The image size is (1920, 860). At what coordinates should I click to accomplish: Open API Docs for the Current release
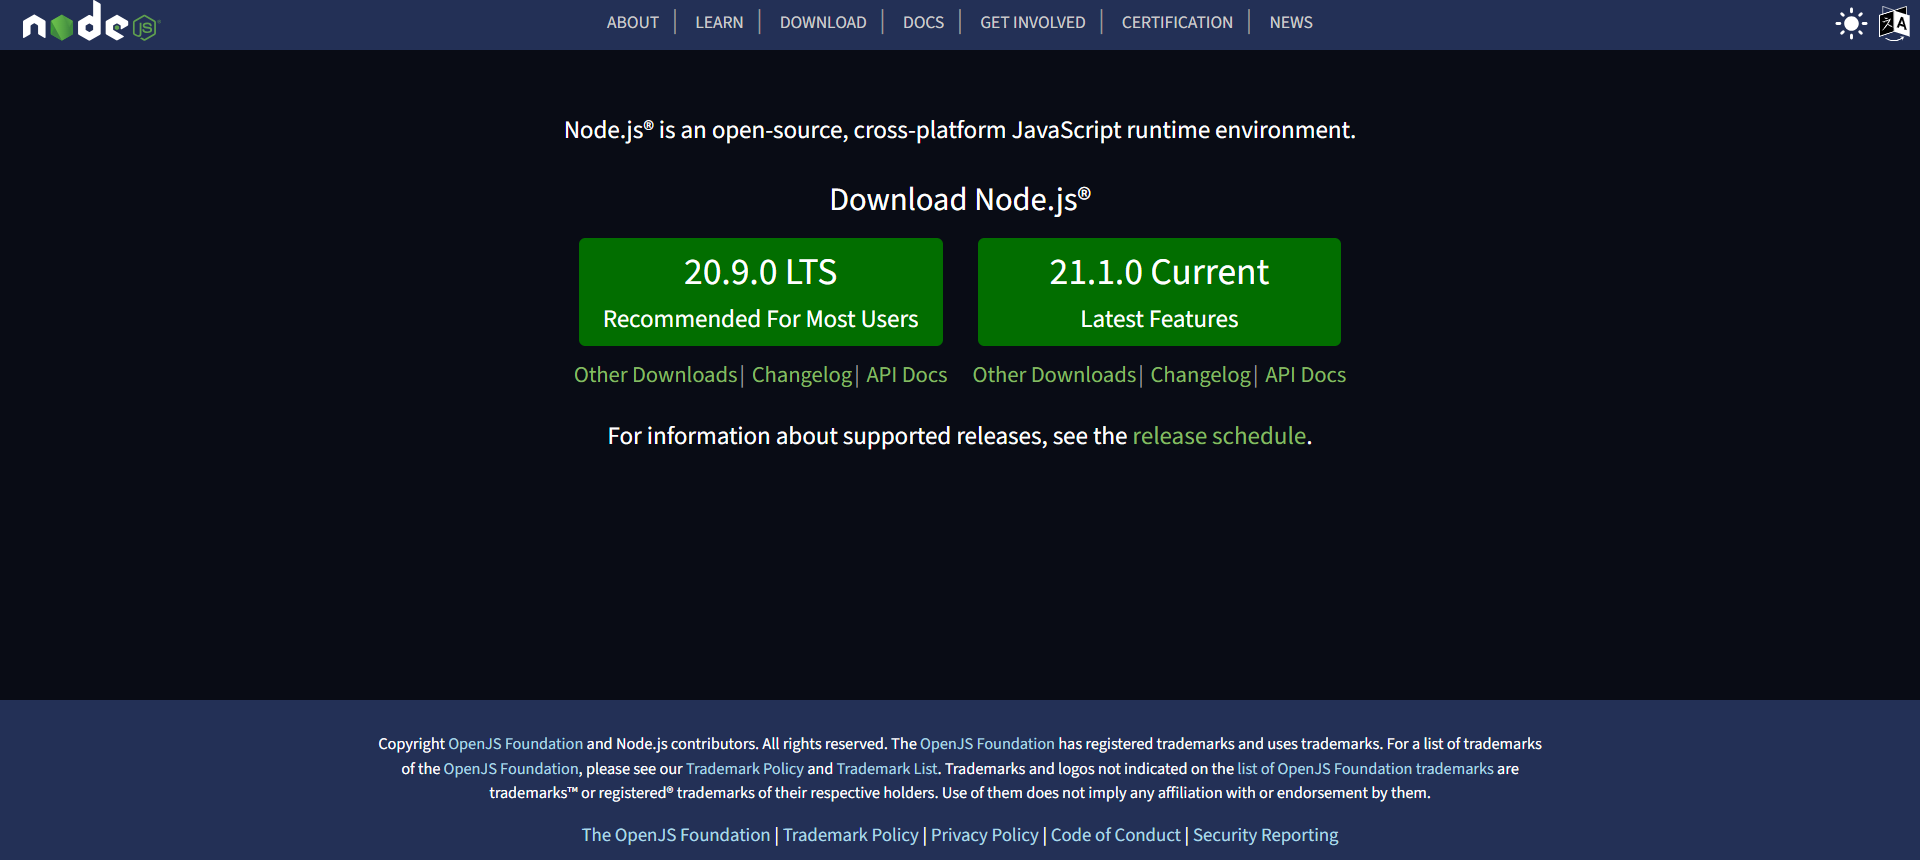pos(1305,375)
